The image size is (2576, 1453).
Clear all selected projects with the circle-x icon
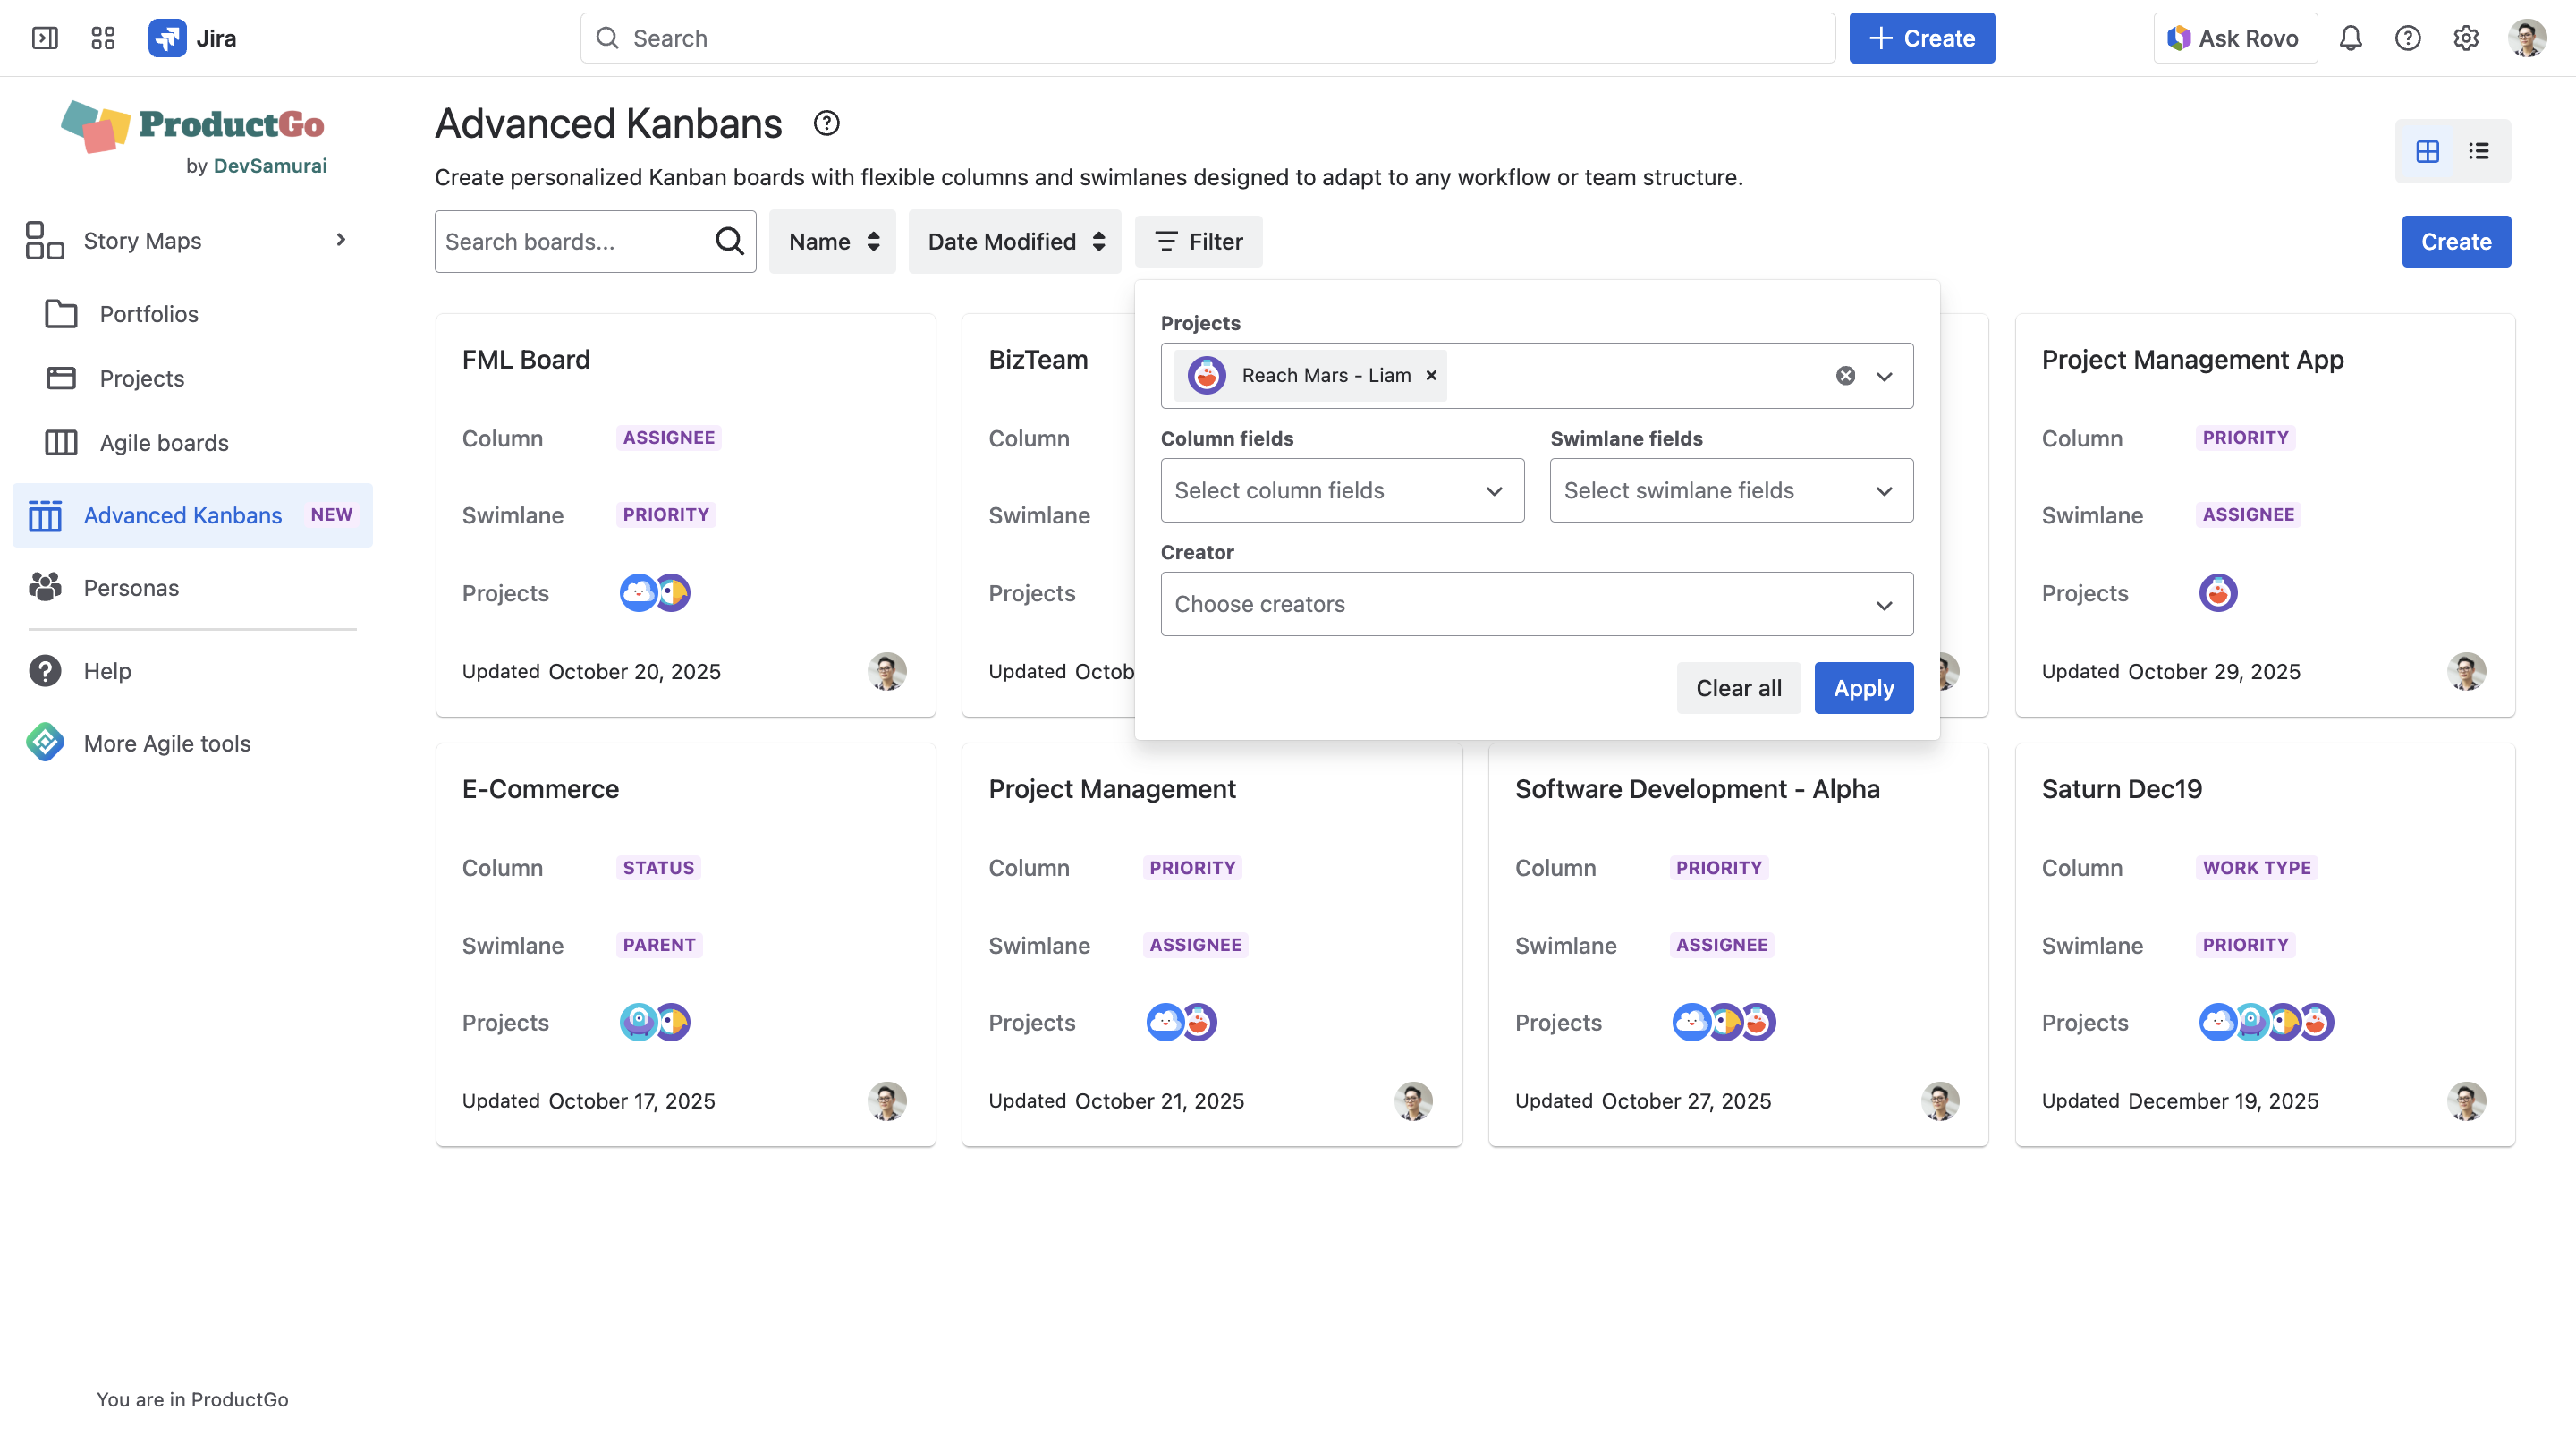tap(1845, 376)
